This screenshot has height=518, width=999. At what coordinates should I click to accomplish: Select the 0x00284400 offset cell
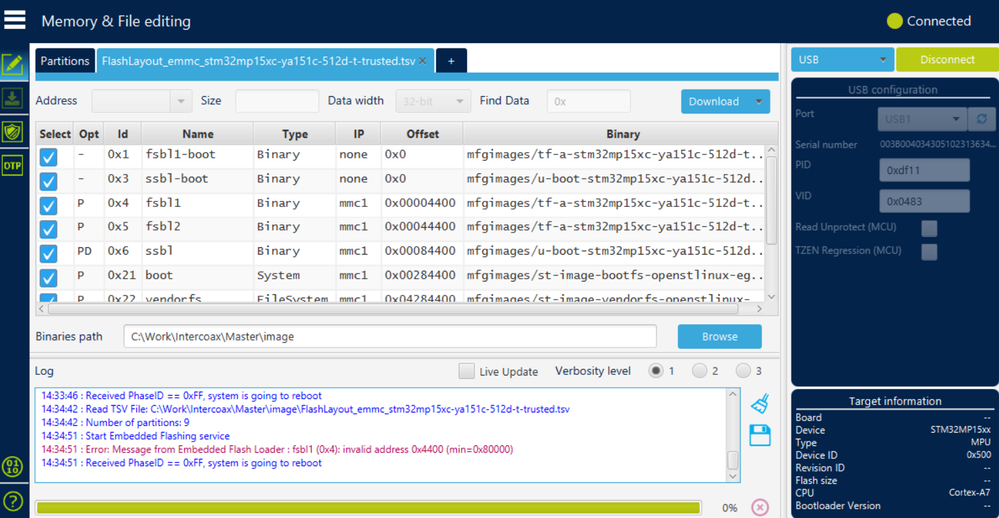(420, 276)
